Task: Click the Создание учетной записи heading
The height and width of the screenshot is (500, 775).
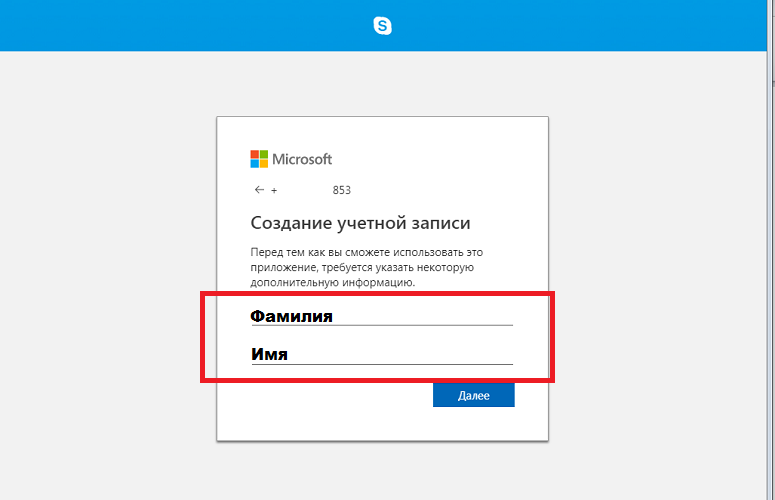Action: pyautogui.click(x=360, y=223)
